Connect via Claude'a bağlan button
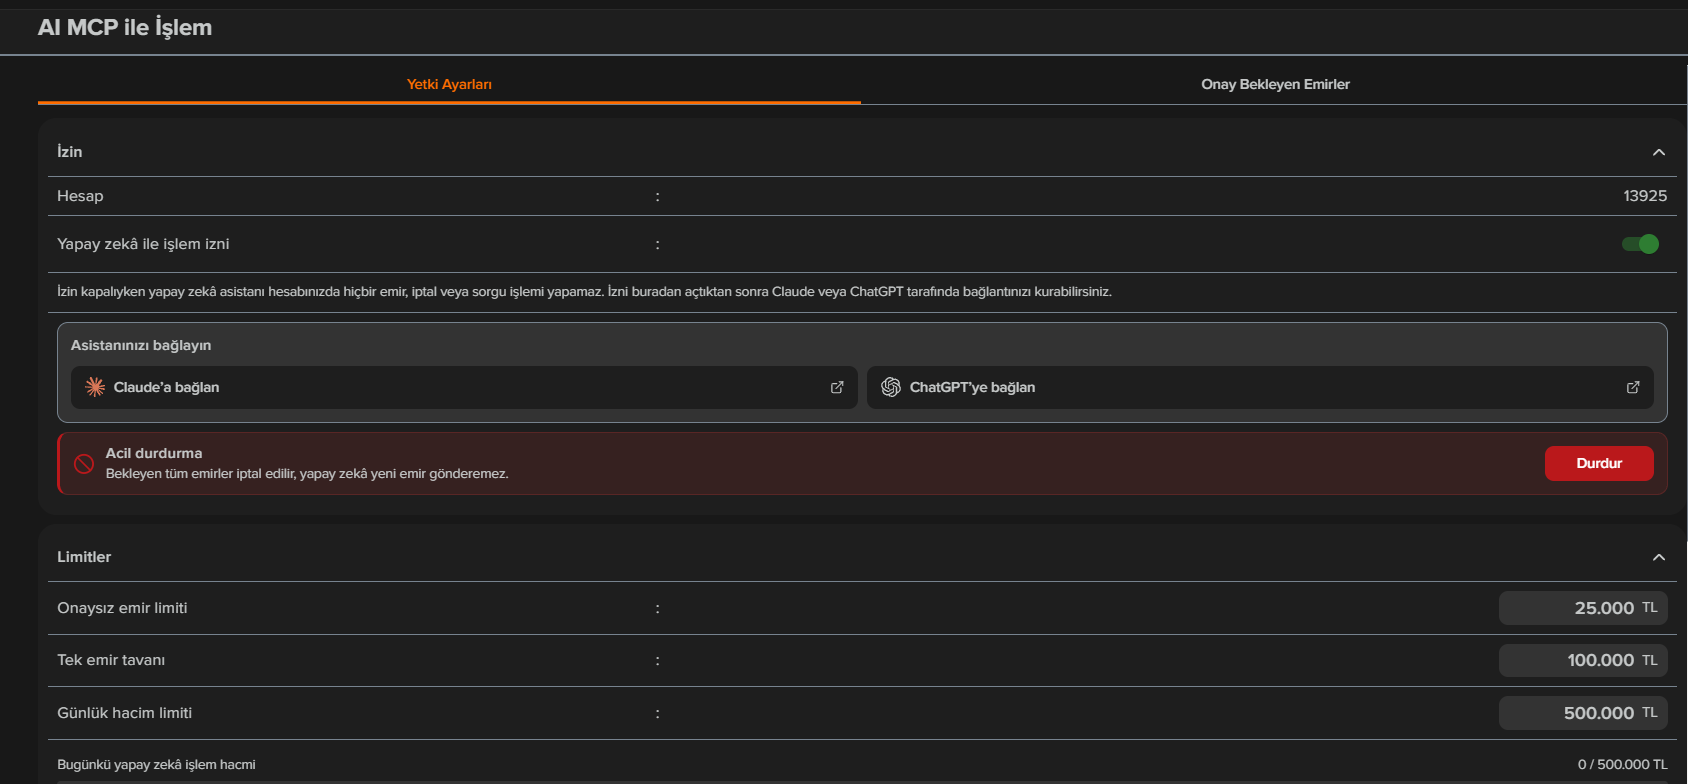The width and height of the screenshot is (1688, 784). (464, 387)
